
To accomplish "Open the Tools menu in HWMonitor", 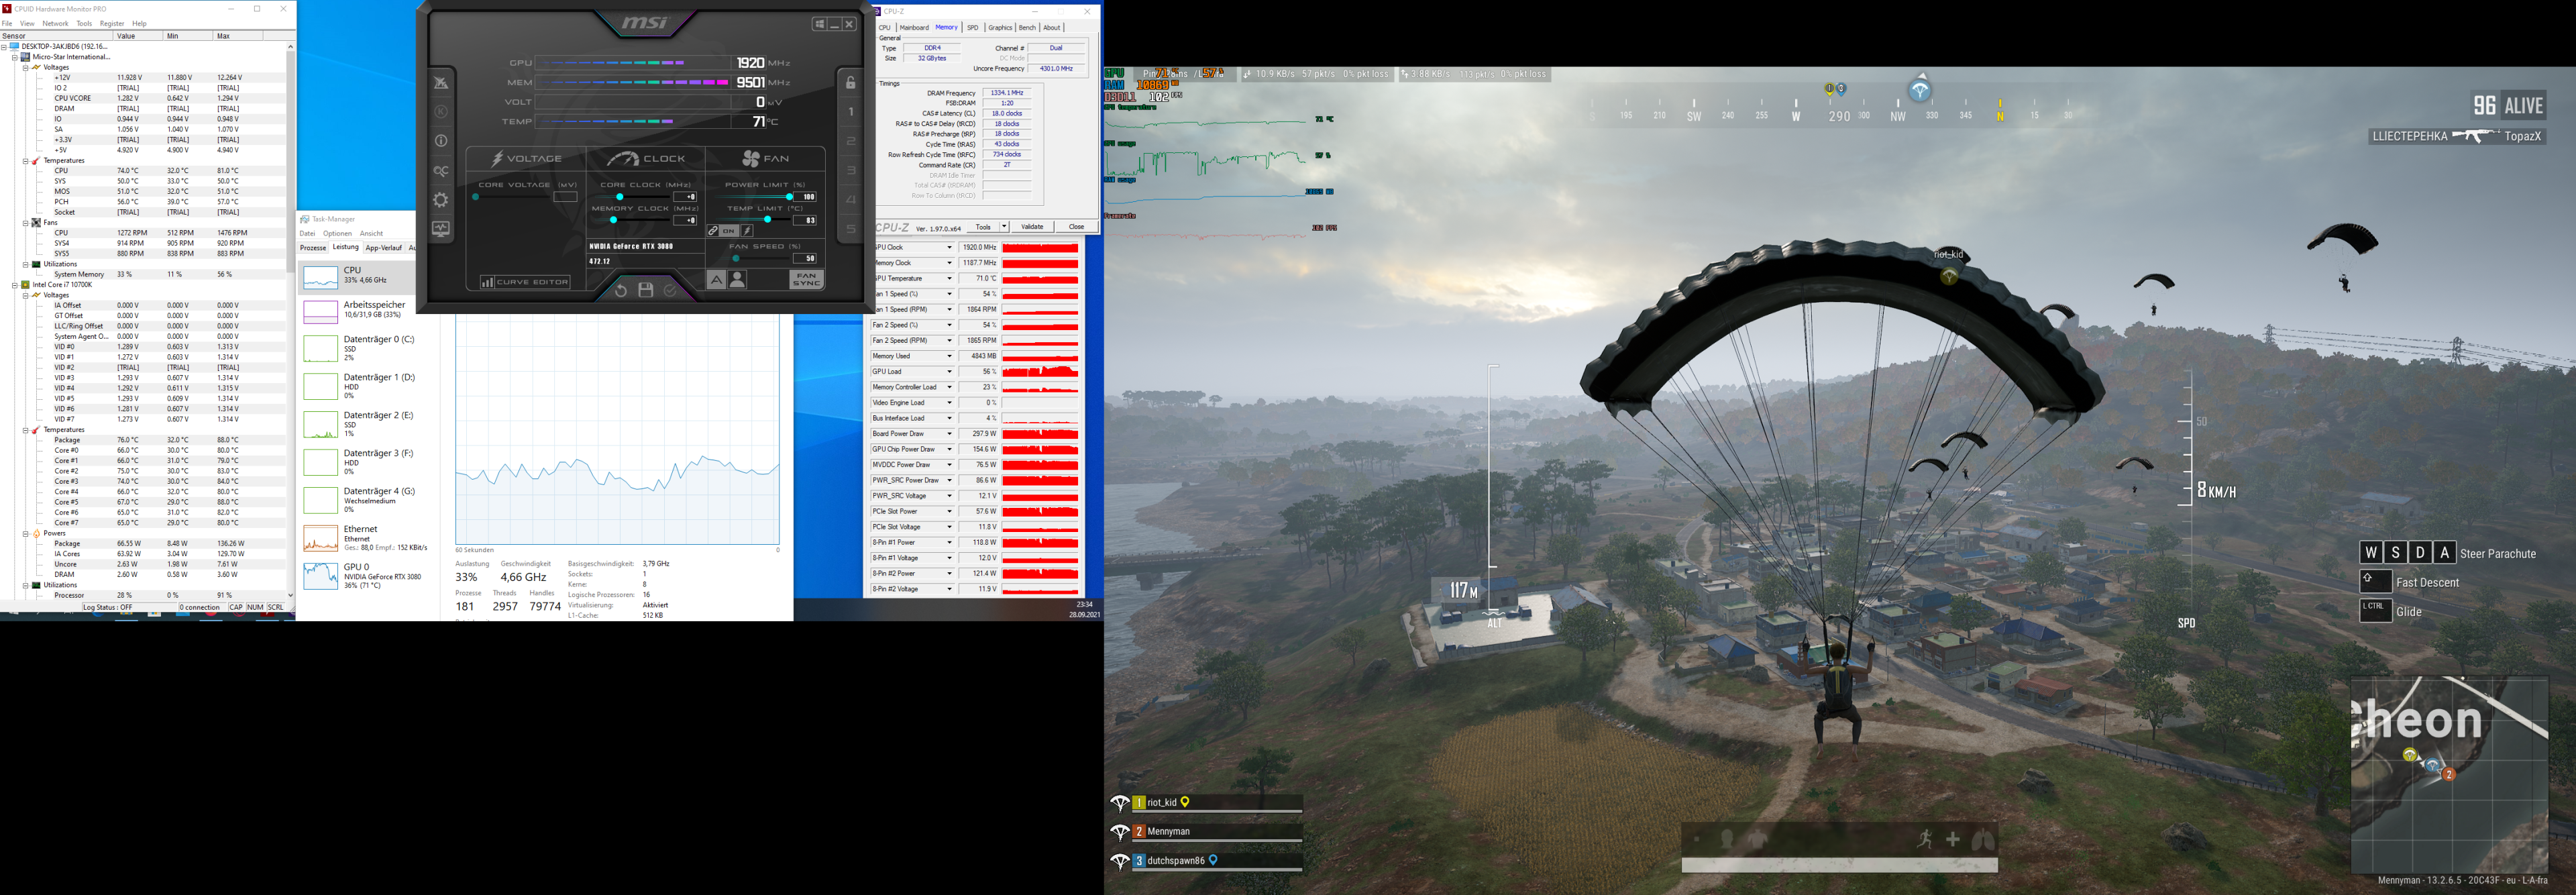I will (x=84, y=23).
